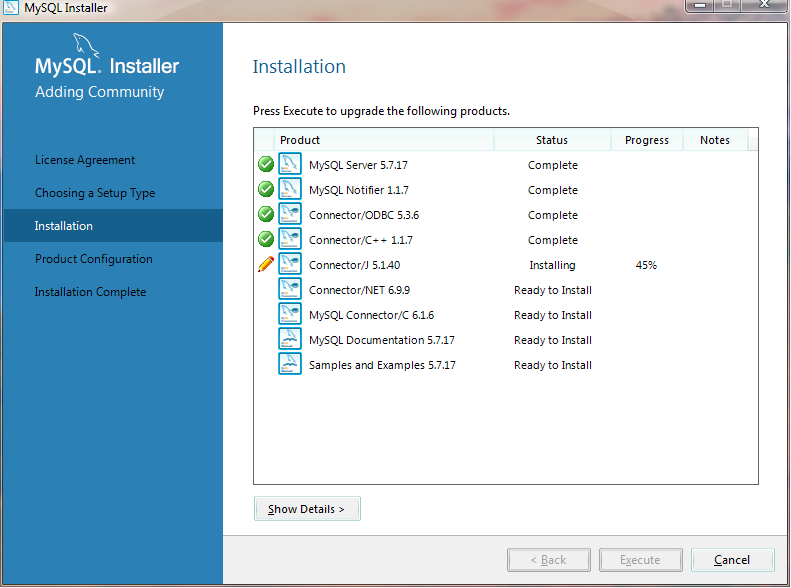Open the Product Configuration step

94,259
